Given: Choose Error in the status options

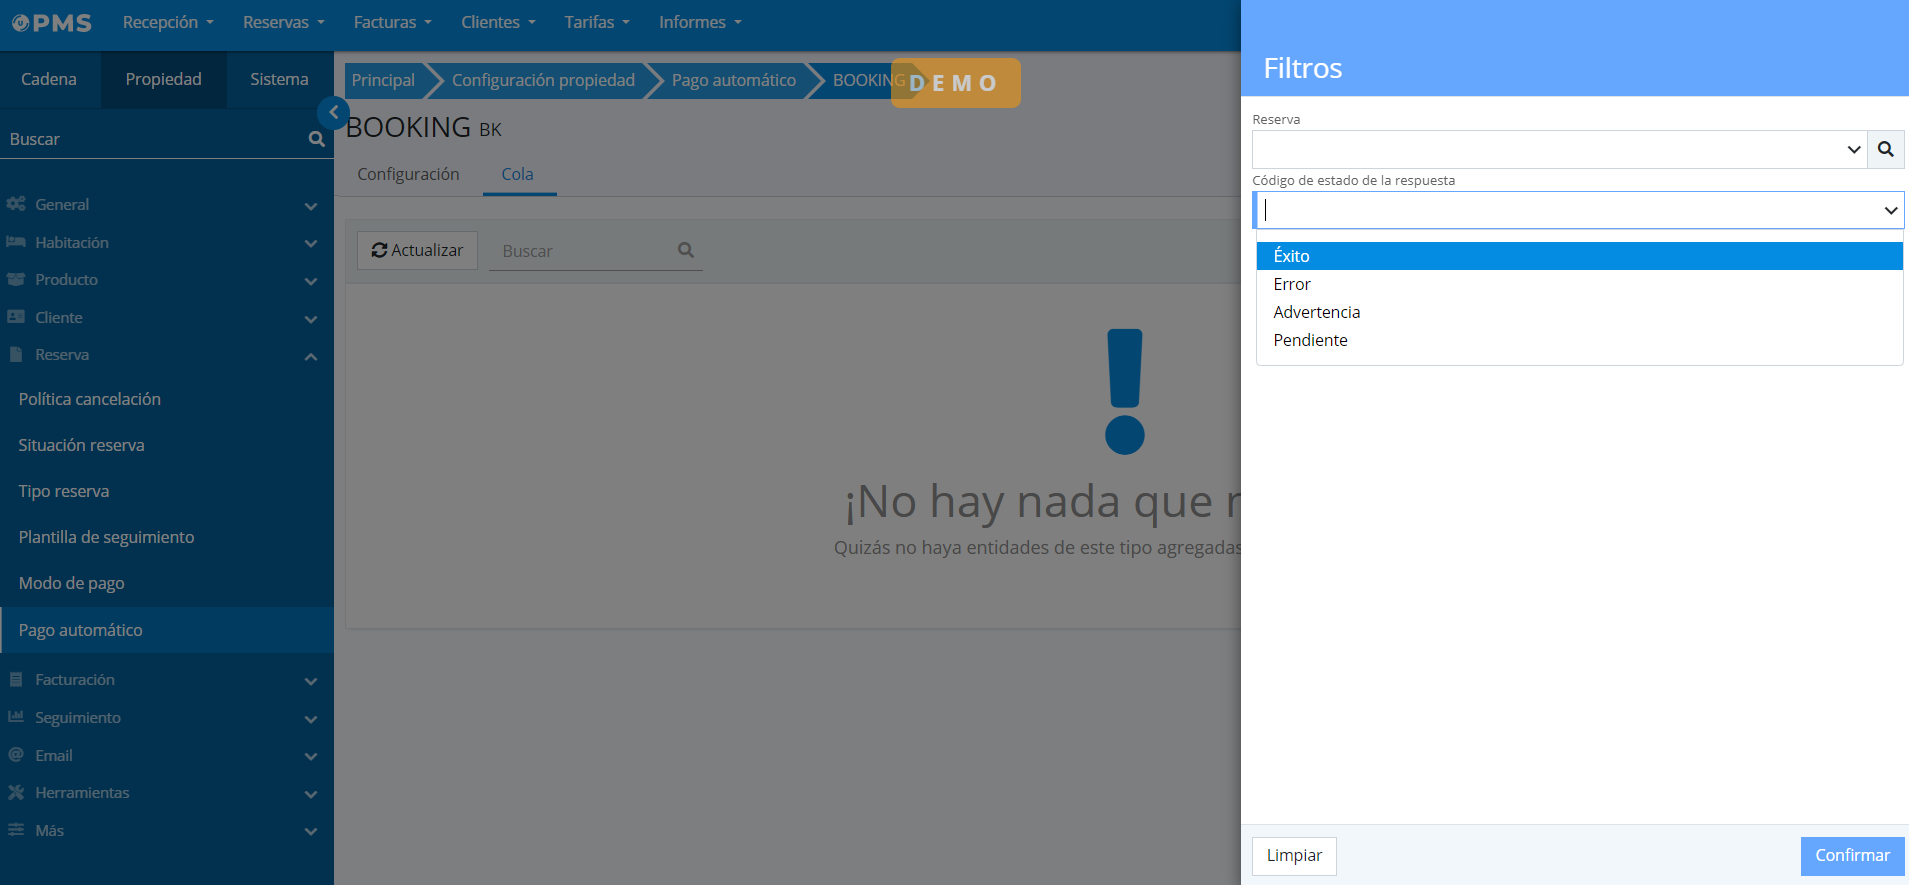Looking at the screenshot, I should (1291, 284).
